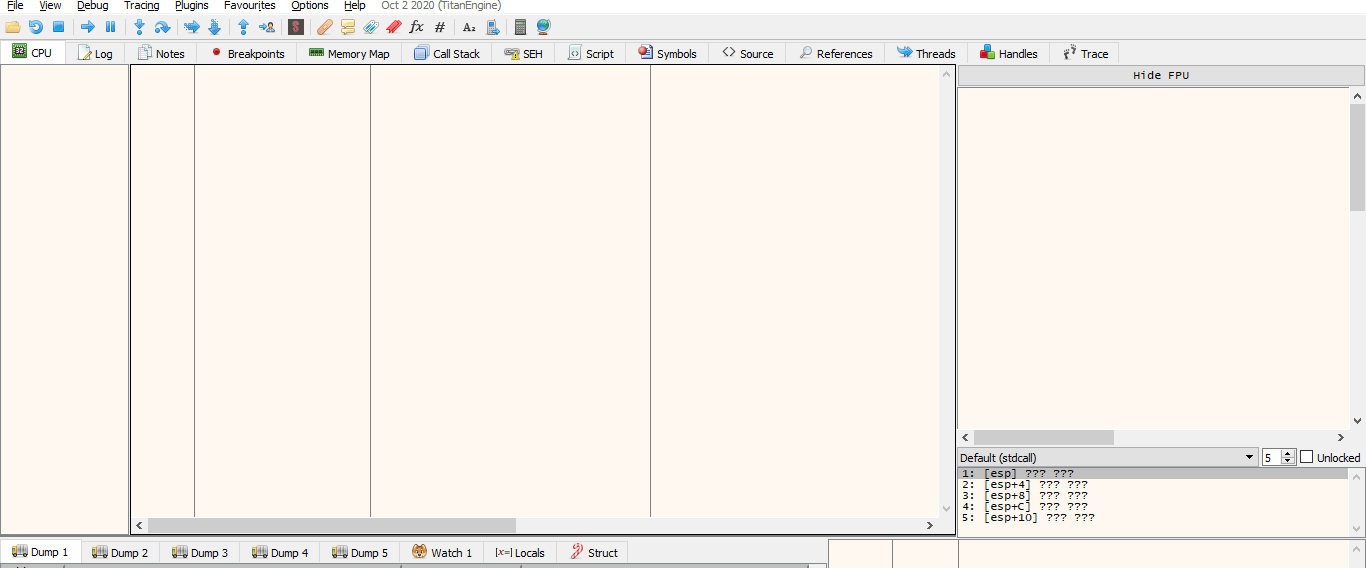Expand the Default (stdcall) calling convention dropdown

1249,457
